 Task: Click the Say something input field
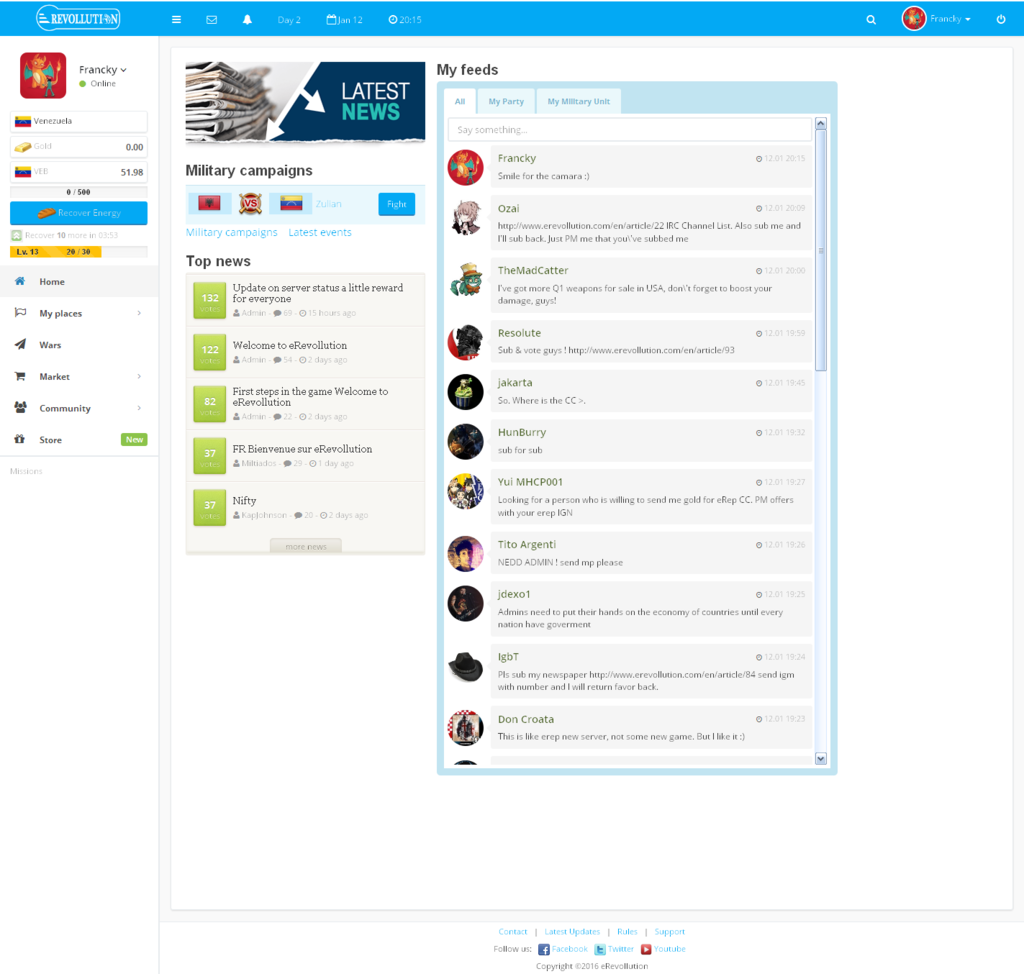[629, 130]
